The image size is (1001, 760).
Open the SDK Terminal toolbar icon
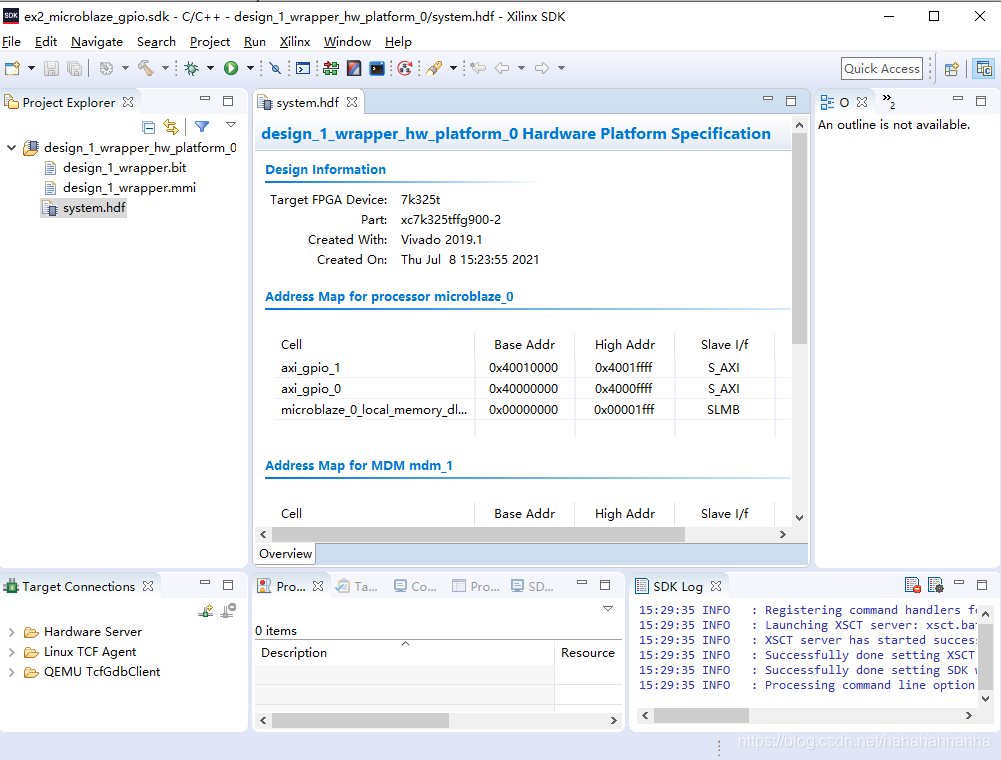click(377, 68)
